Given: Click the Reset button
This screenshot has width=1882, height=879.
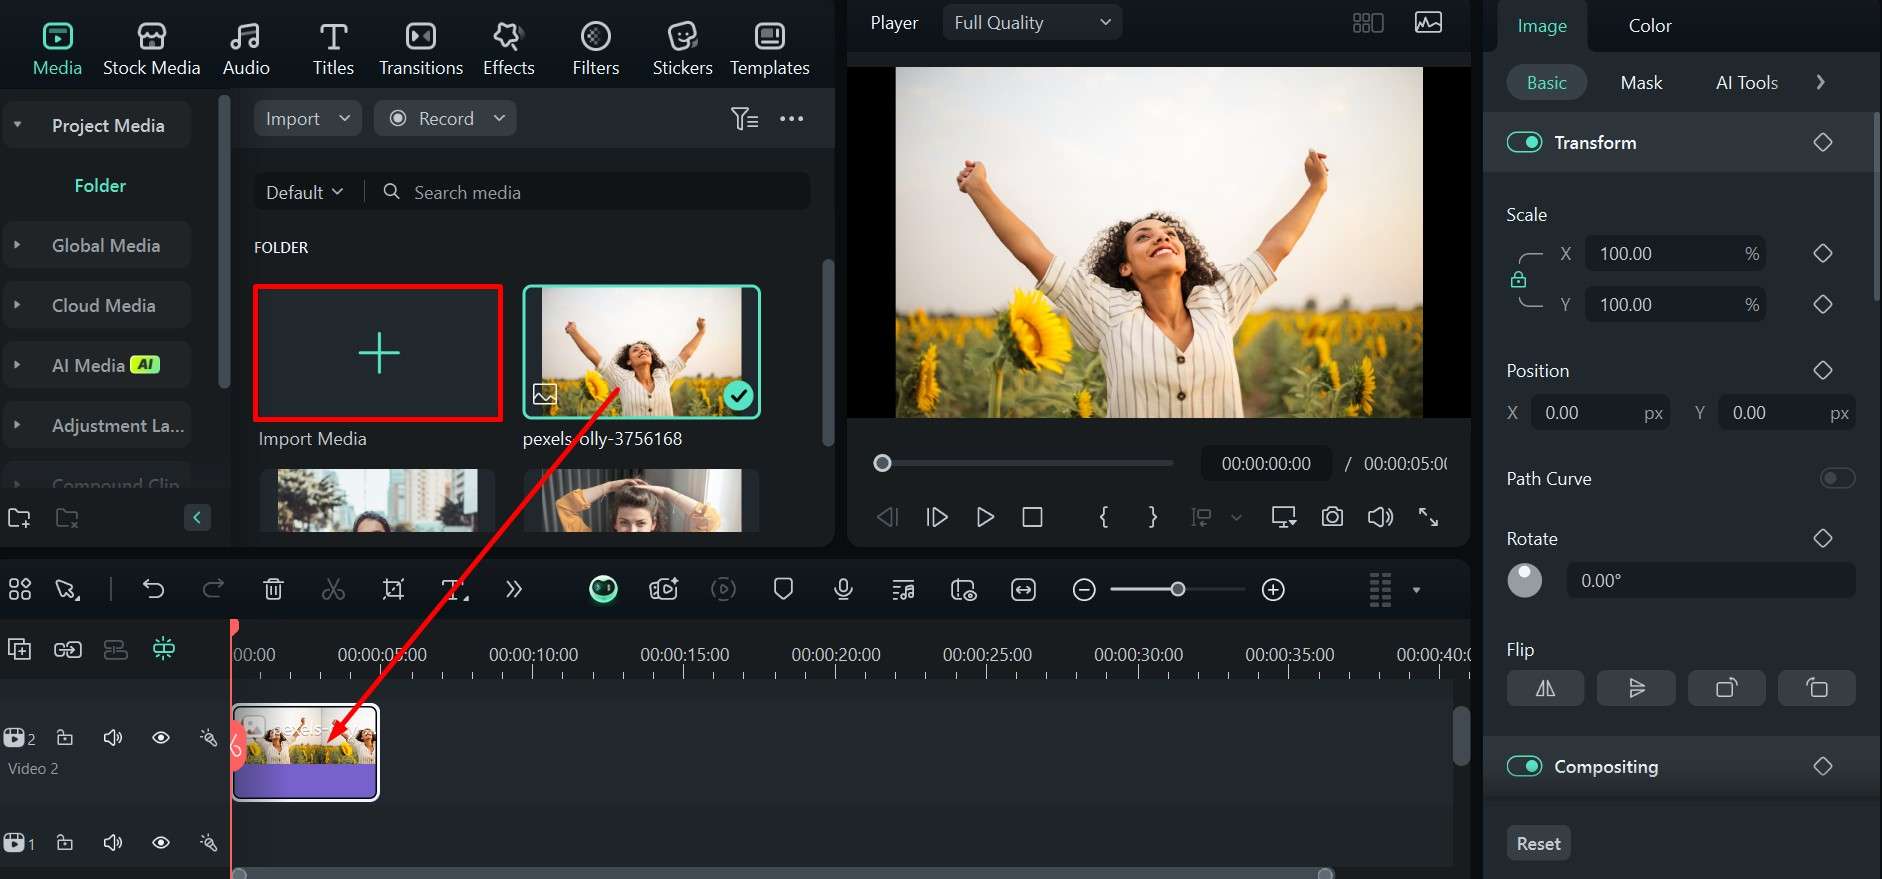Looking at the screenshot, I should 1538,843.
